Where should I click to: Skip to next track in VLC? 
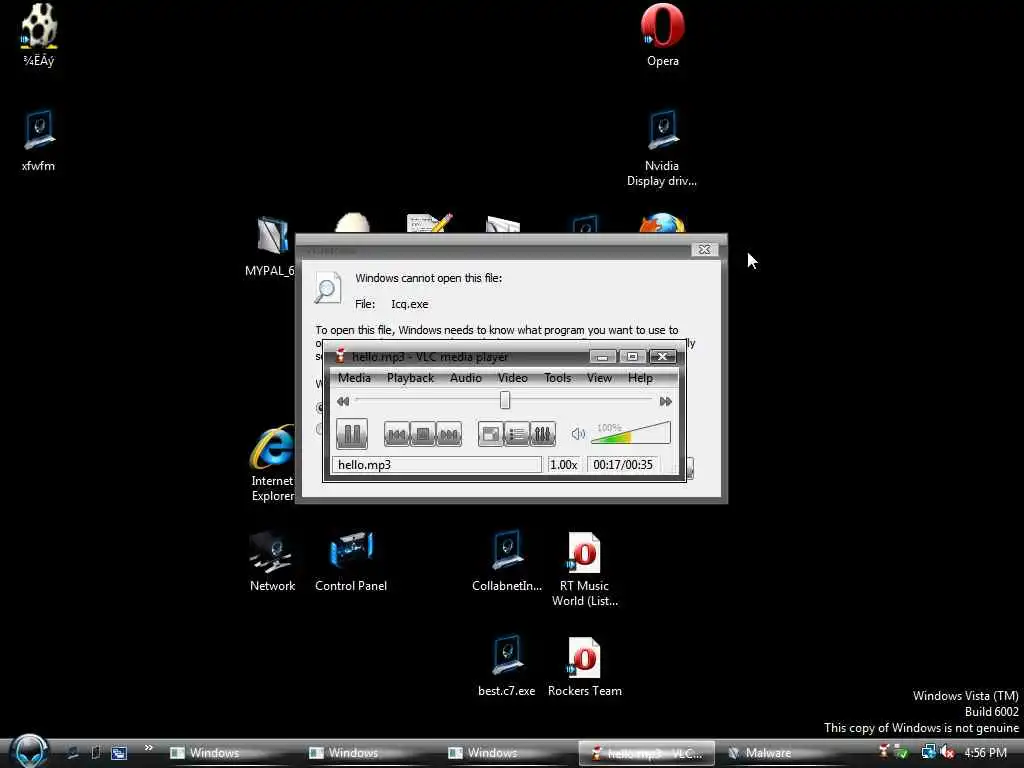click(449, 434)
